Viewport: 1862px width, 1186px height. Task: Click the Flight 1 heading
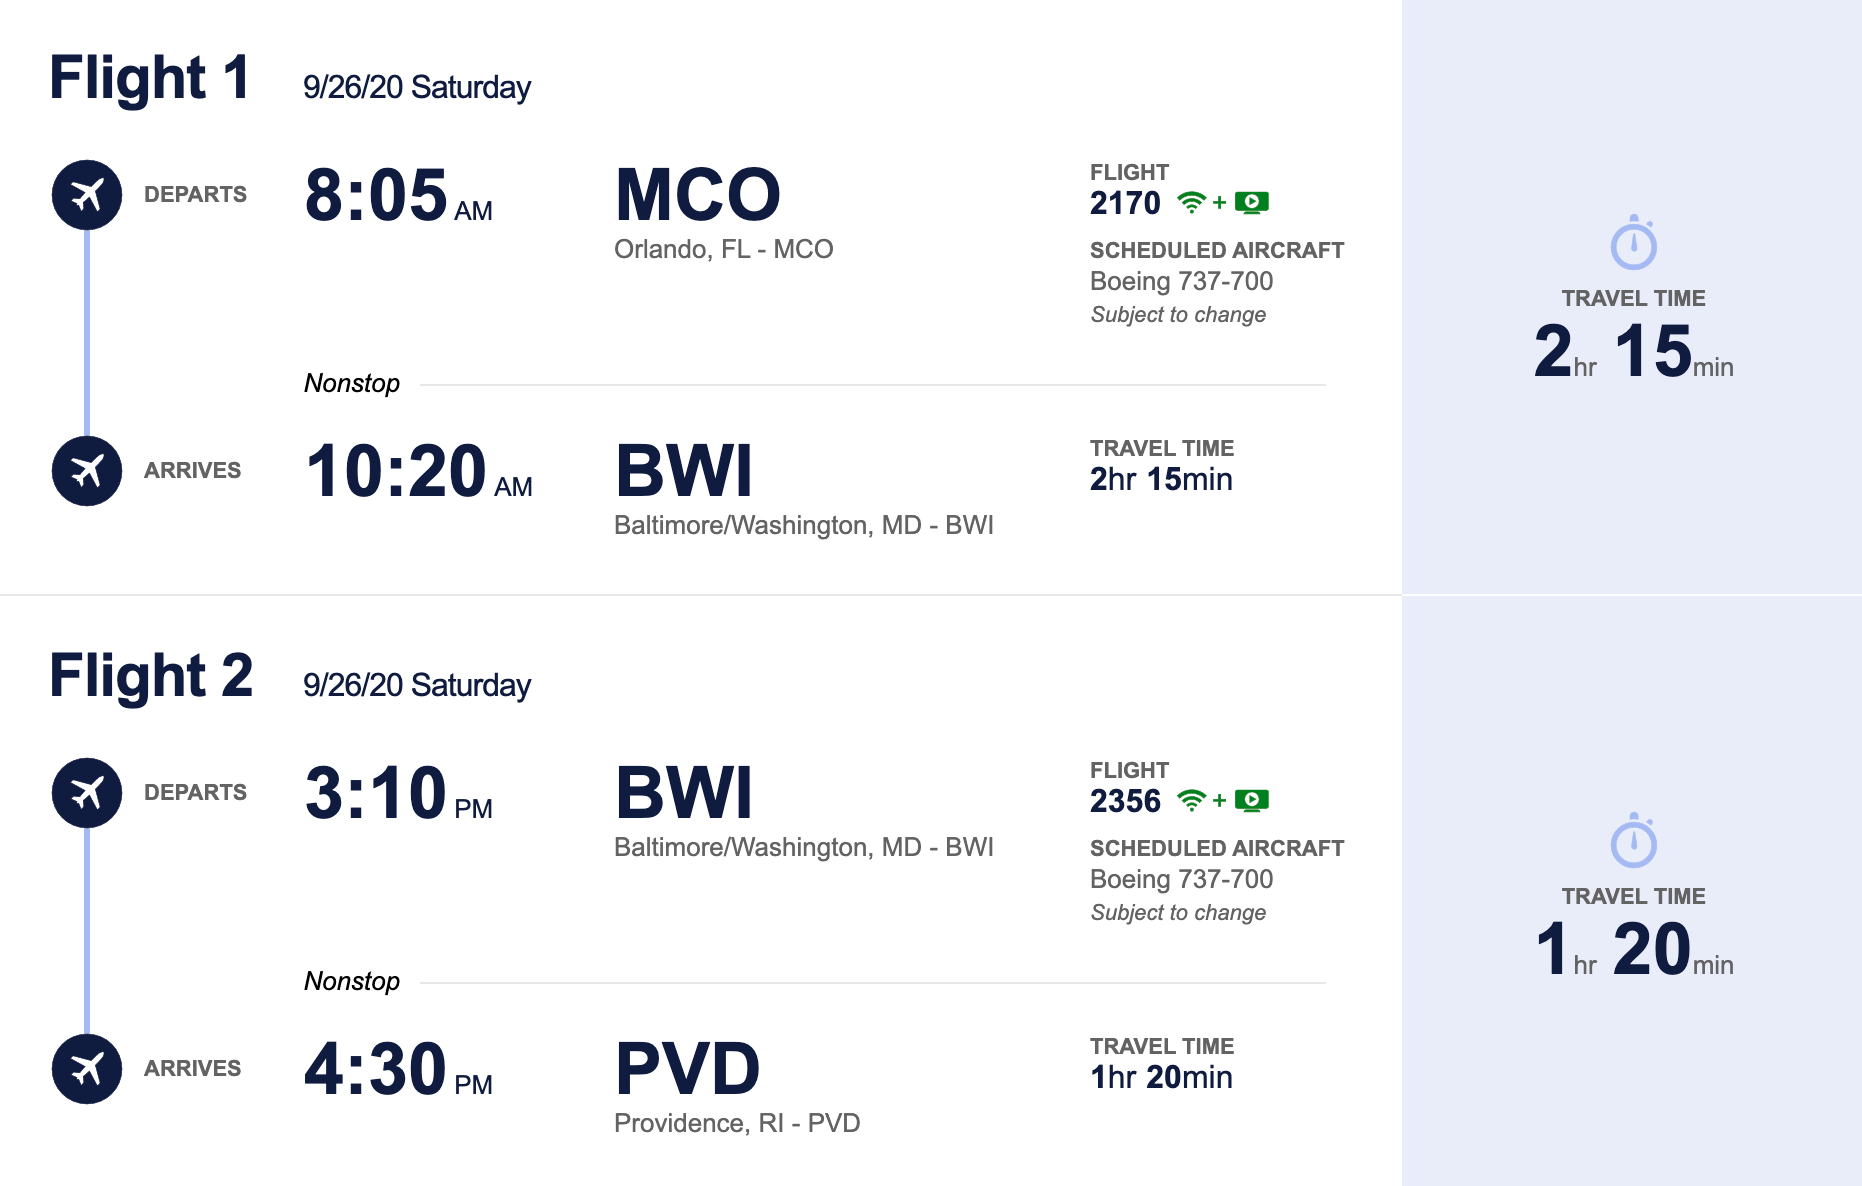150,78
